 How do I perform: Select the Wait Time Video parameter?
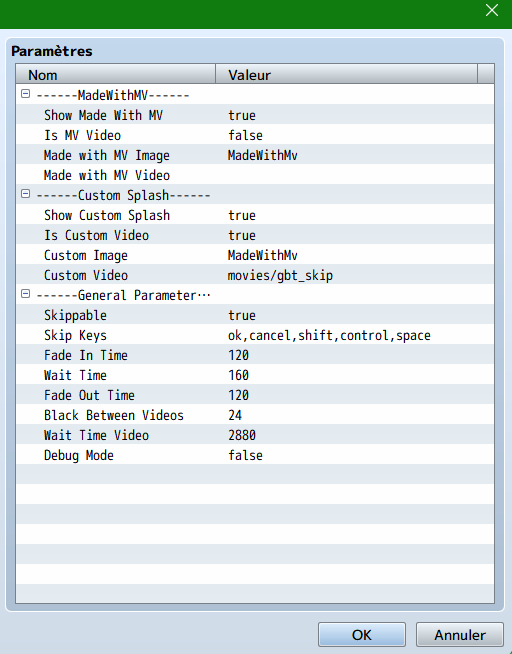[255, 435]
